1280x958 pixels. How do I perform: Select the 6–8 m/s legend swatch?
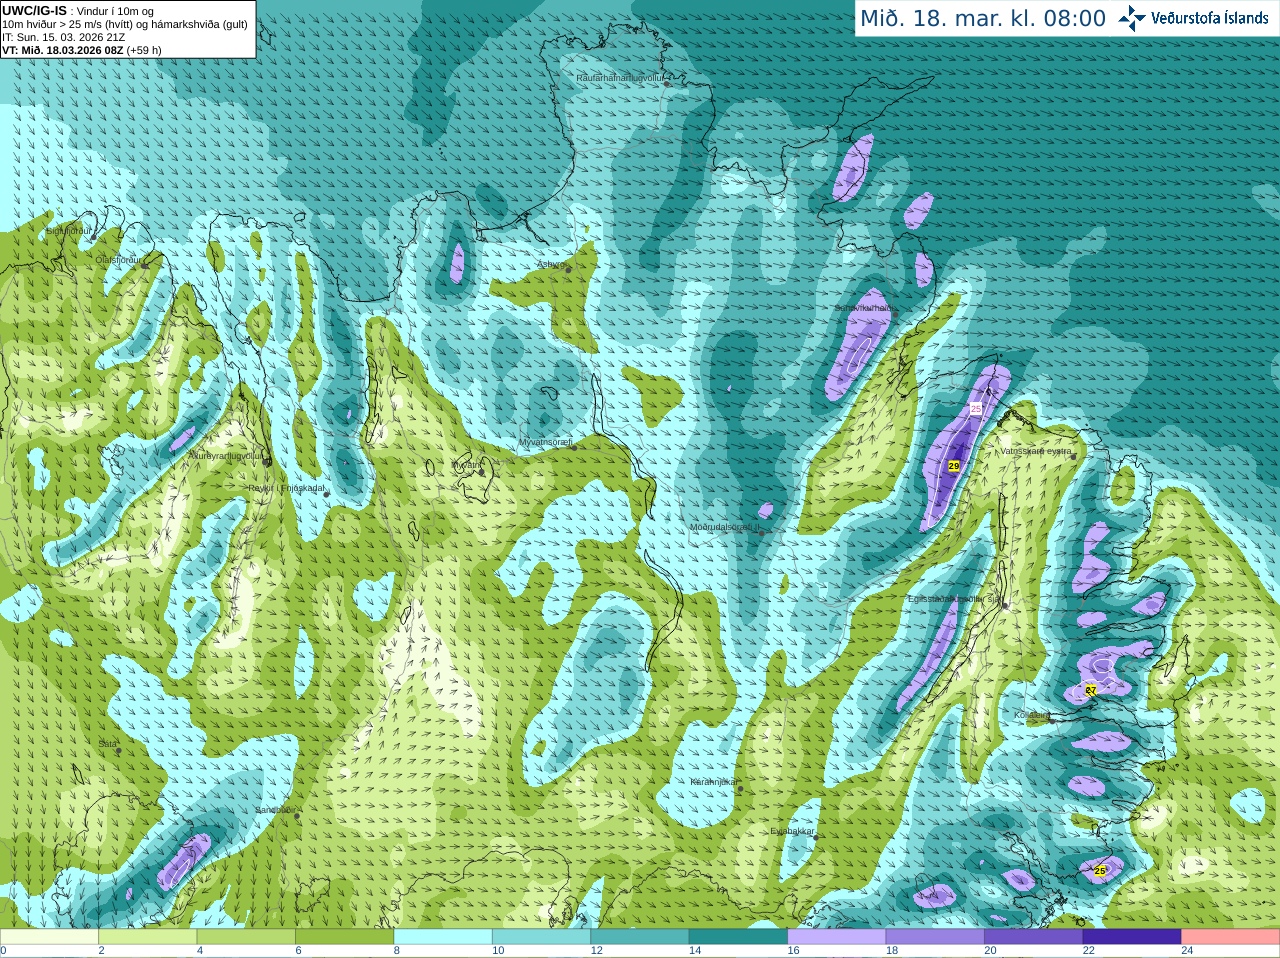tap(345, 937)
